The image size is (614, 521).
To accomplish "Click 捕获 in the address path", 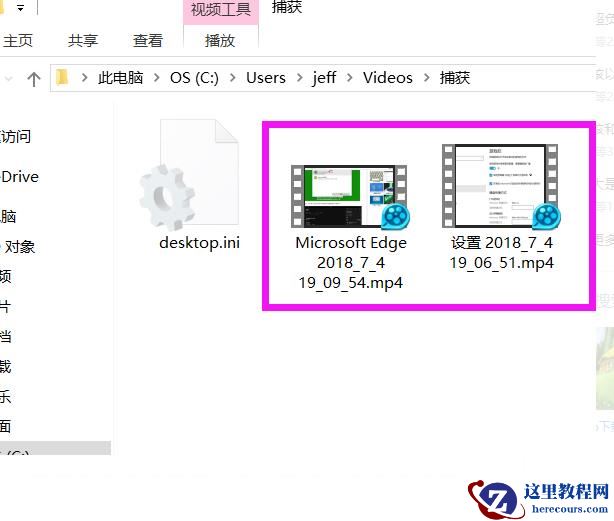I will (455, 78).
